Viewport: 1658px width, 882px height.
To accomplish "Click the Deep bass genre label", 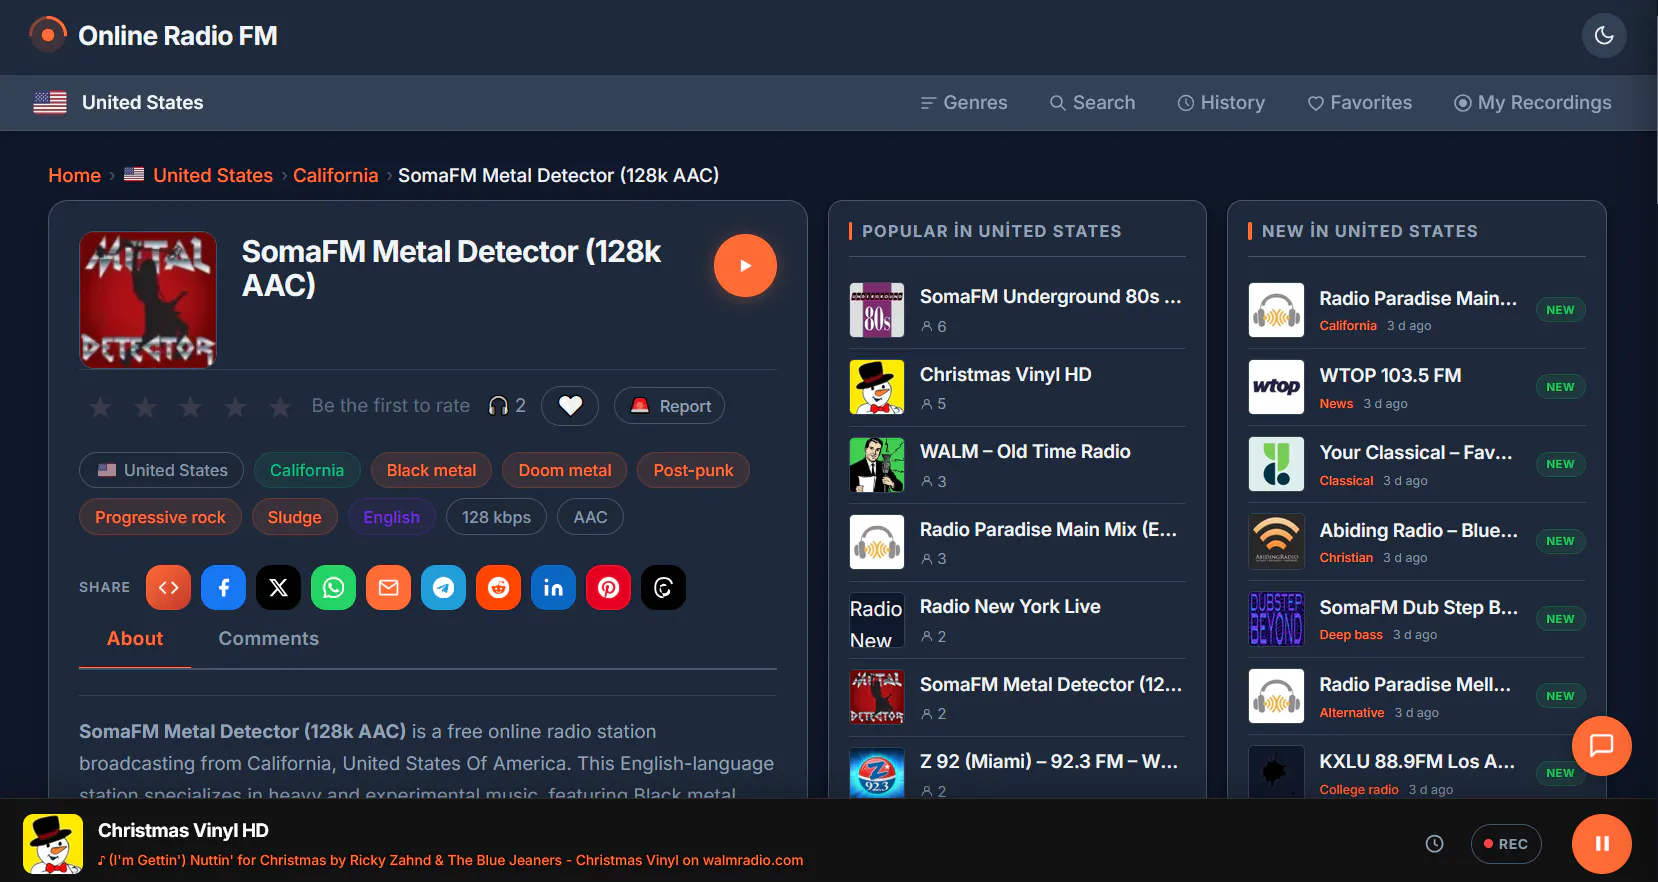I will point(1351,635).
